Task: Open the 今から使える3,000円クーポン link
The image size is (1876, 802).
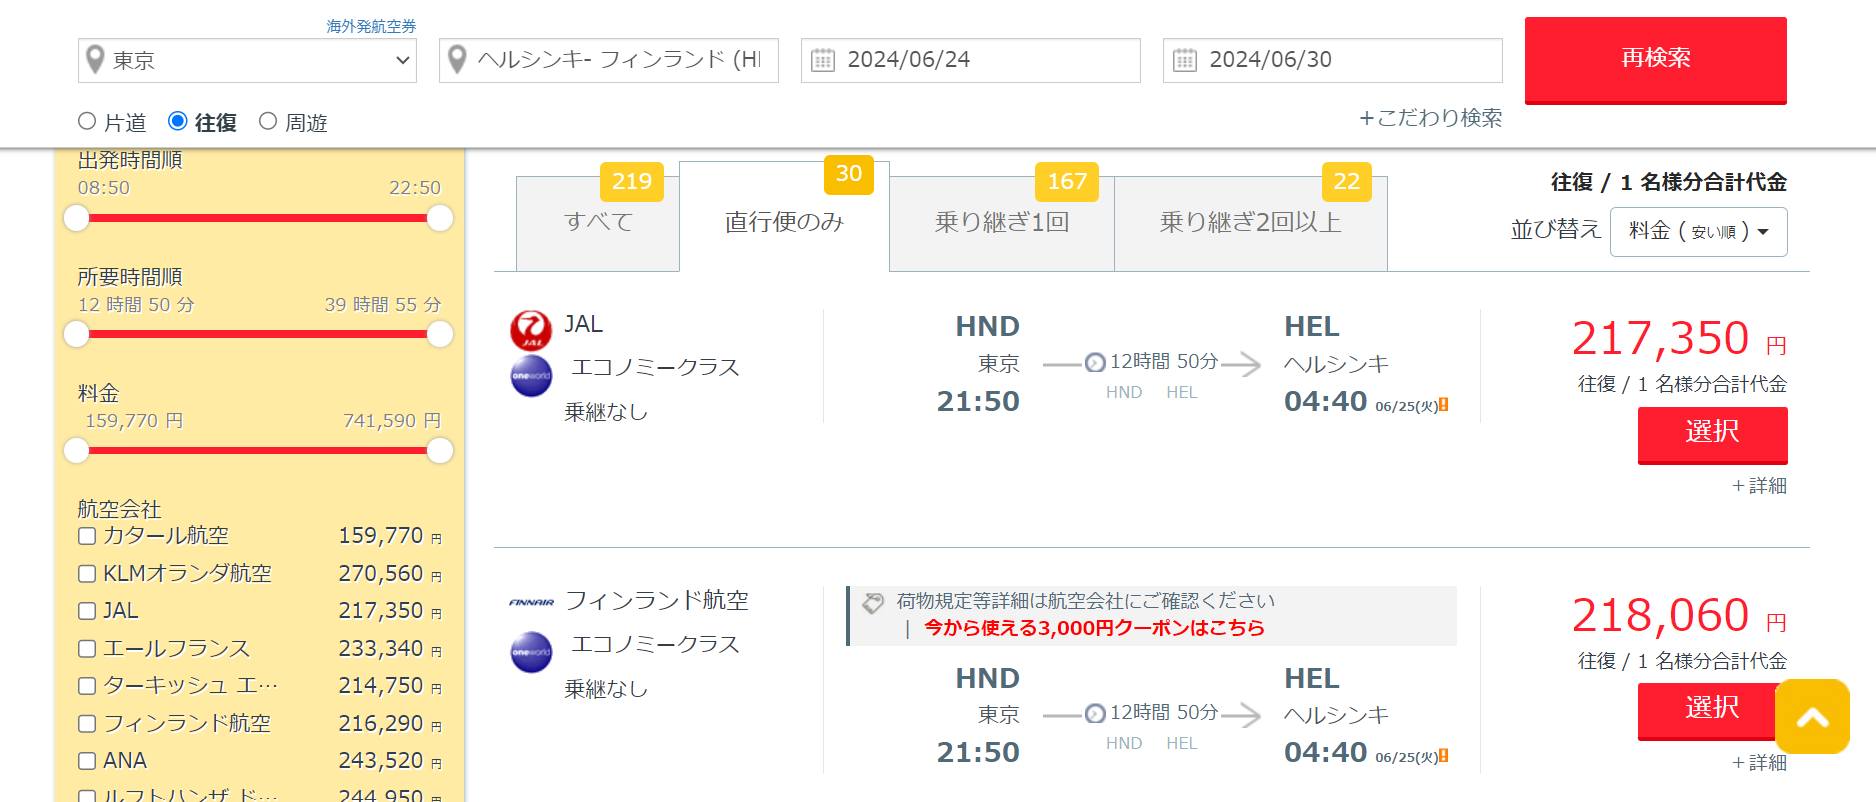Action: [1094, 628]
